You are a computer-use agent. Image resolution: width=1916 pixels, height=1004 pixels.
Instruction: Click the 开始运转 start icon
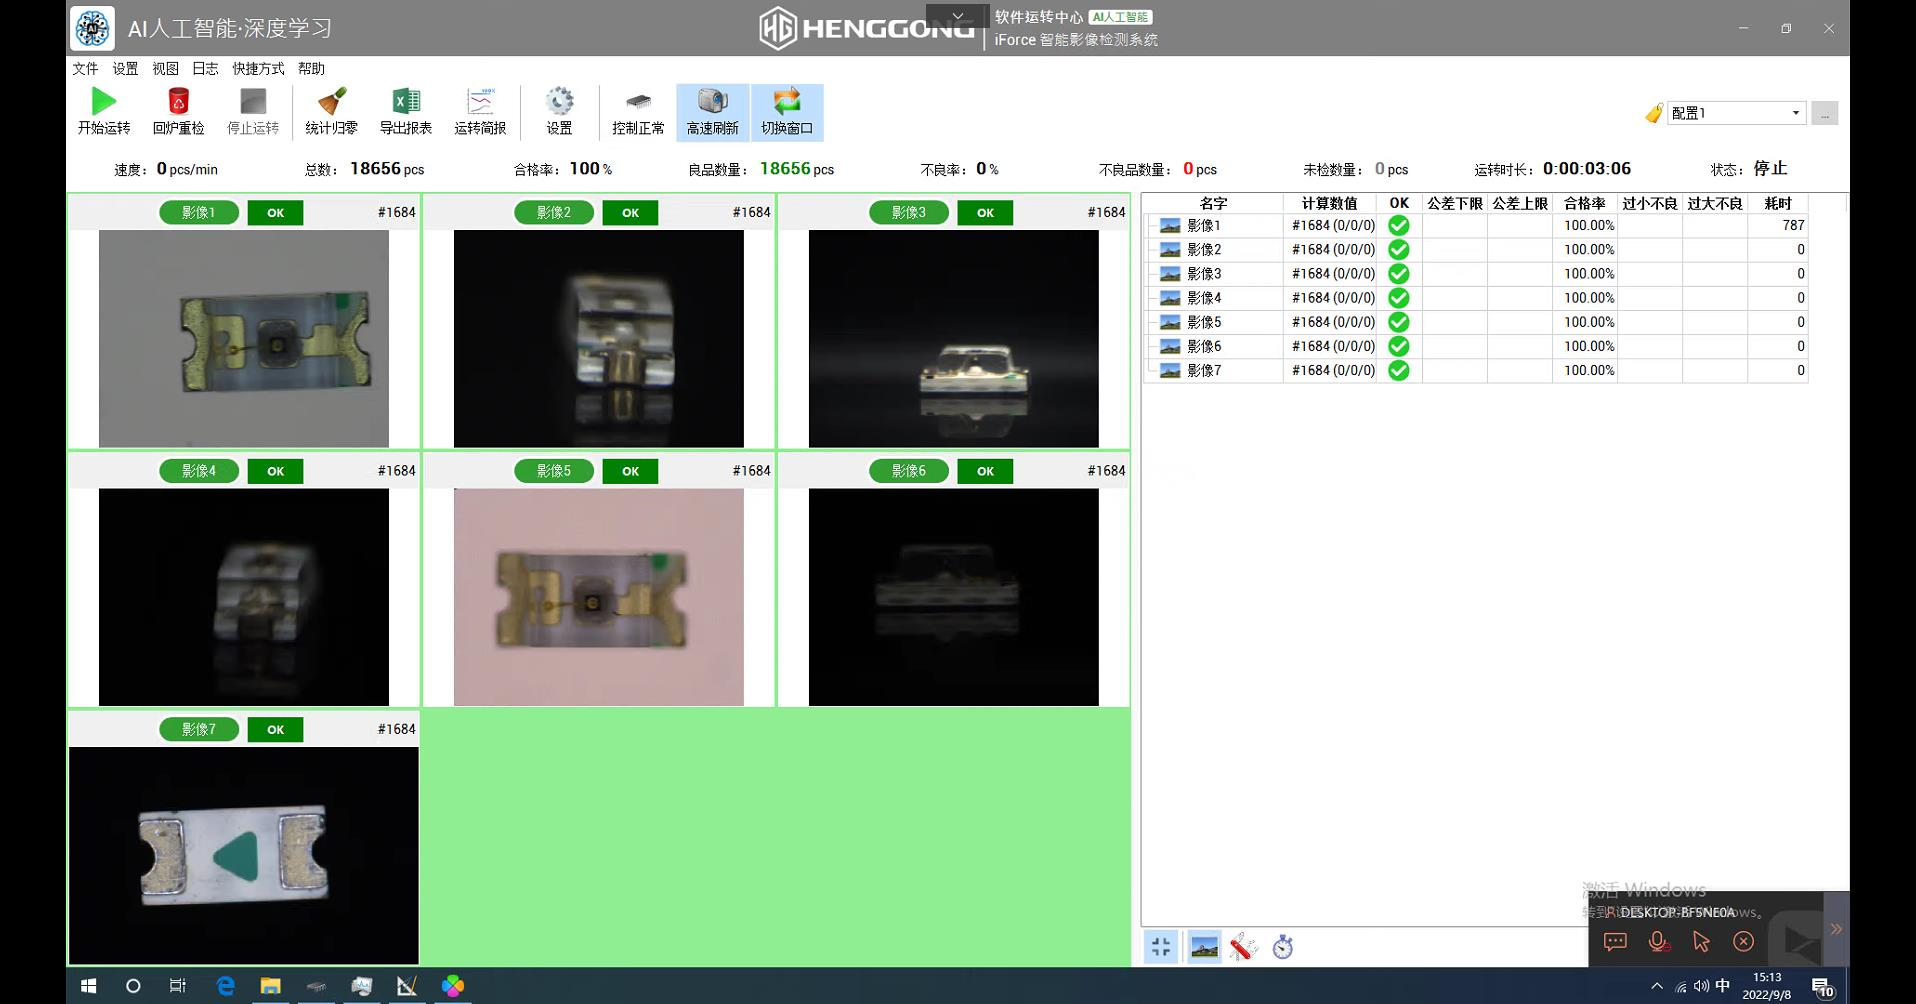click(104, 102)
